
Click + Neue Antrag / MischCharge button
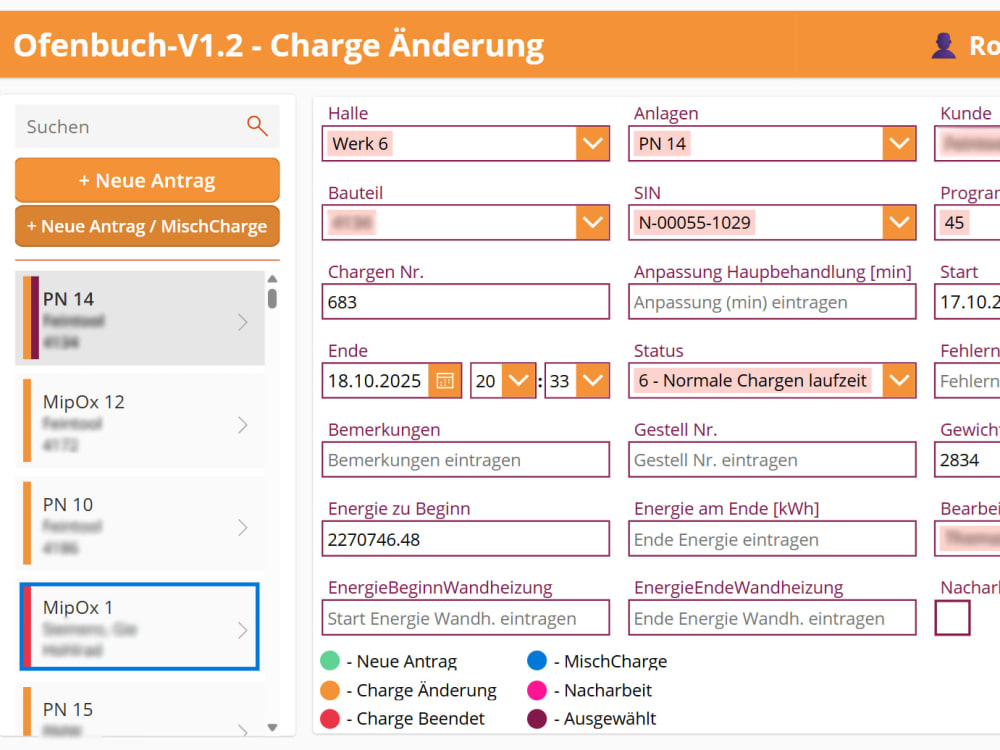[x=147, y=226]
